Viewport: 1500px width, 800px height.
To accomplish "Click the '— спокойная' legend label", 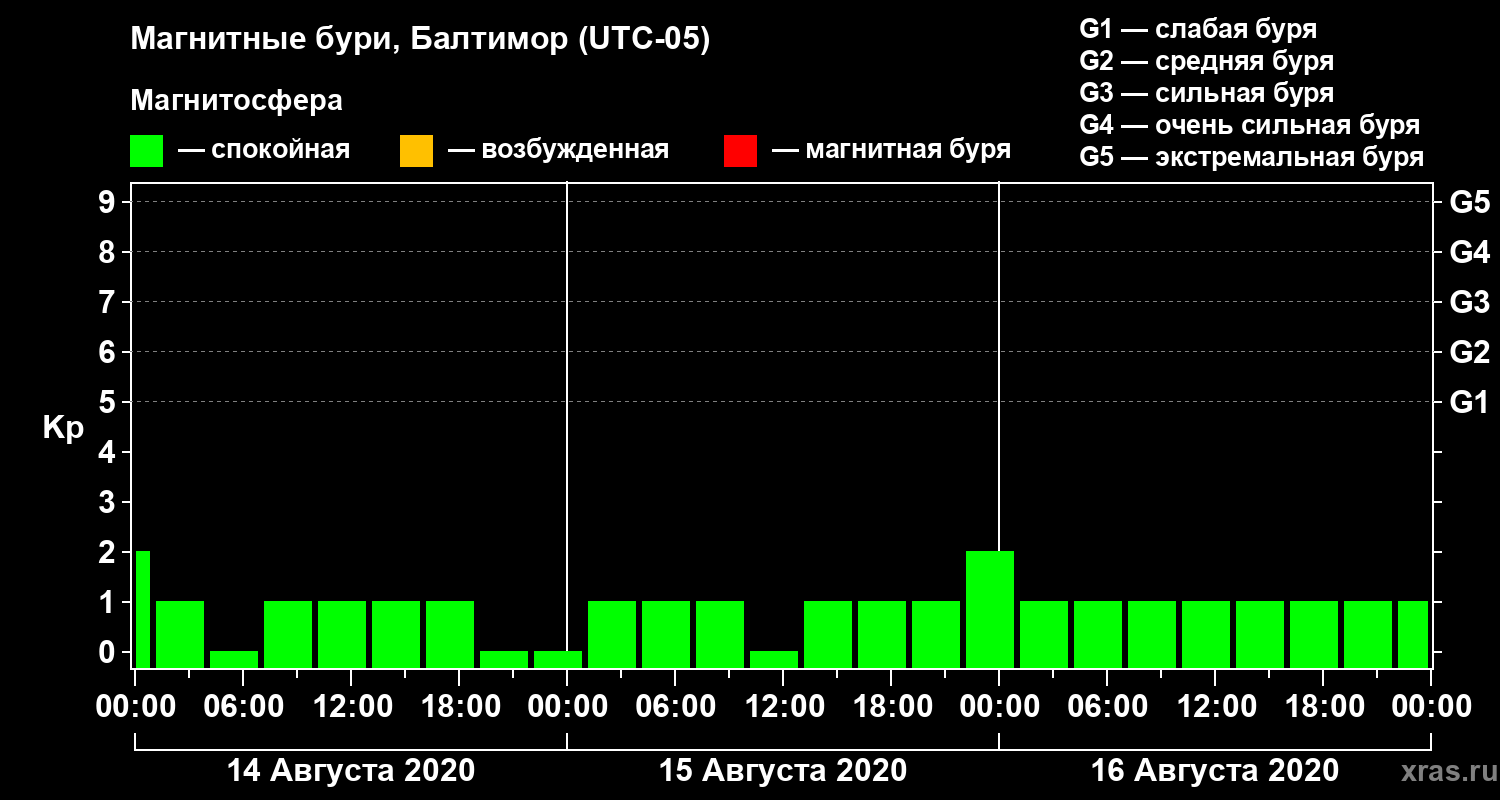I will (x=264, y=150).
